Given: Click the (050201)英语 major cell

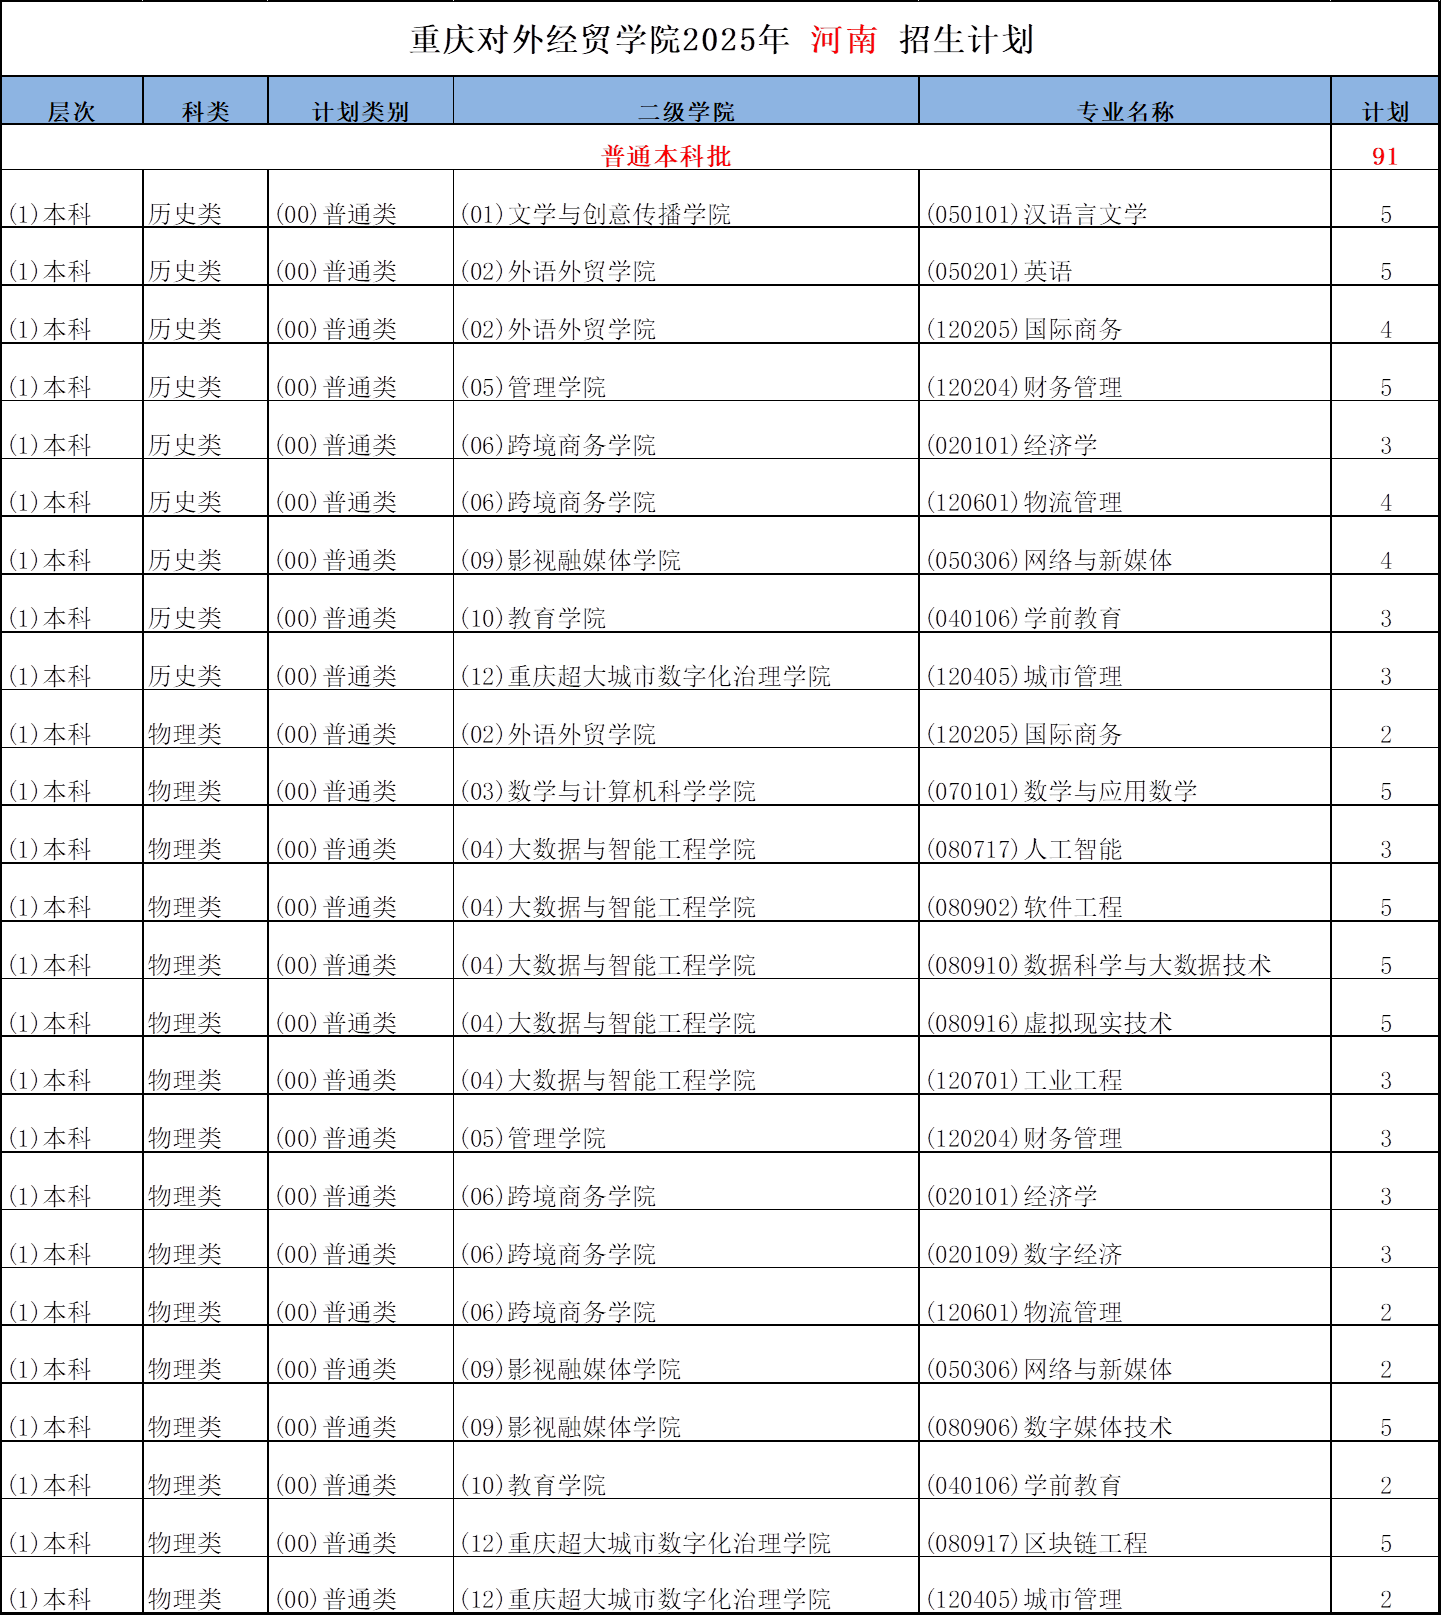Looking at the screenshot, I should click(999, 272).
